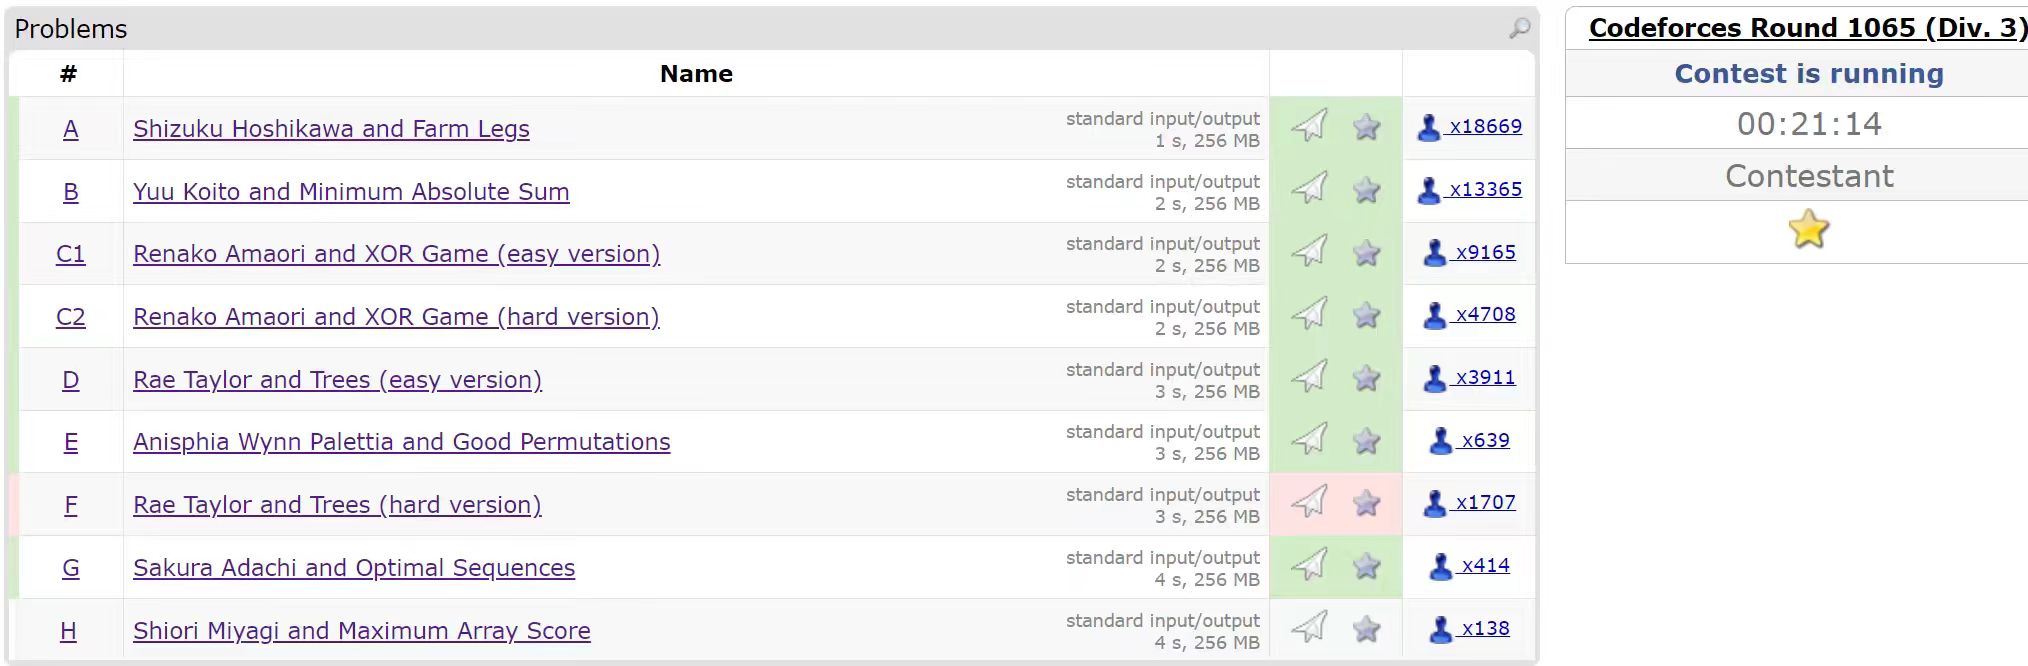Click submit paper-plane icon for problem H
The width and height of the screenshot is (2028, 666).
[1309, 628]
